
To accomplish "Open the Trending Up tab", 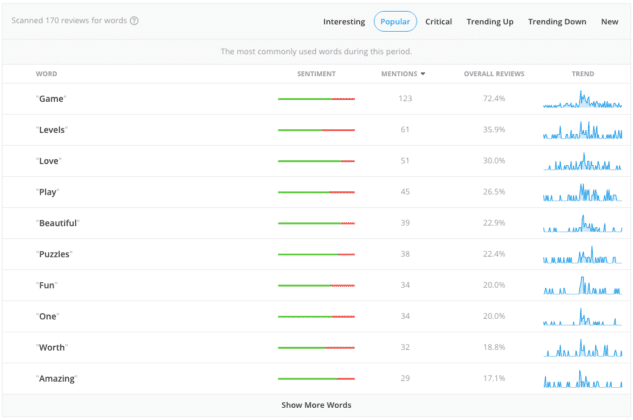I will [x=490, y=22].
